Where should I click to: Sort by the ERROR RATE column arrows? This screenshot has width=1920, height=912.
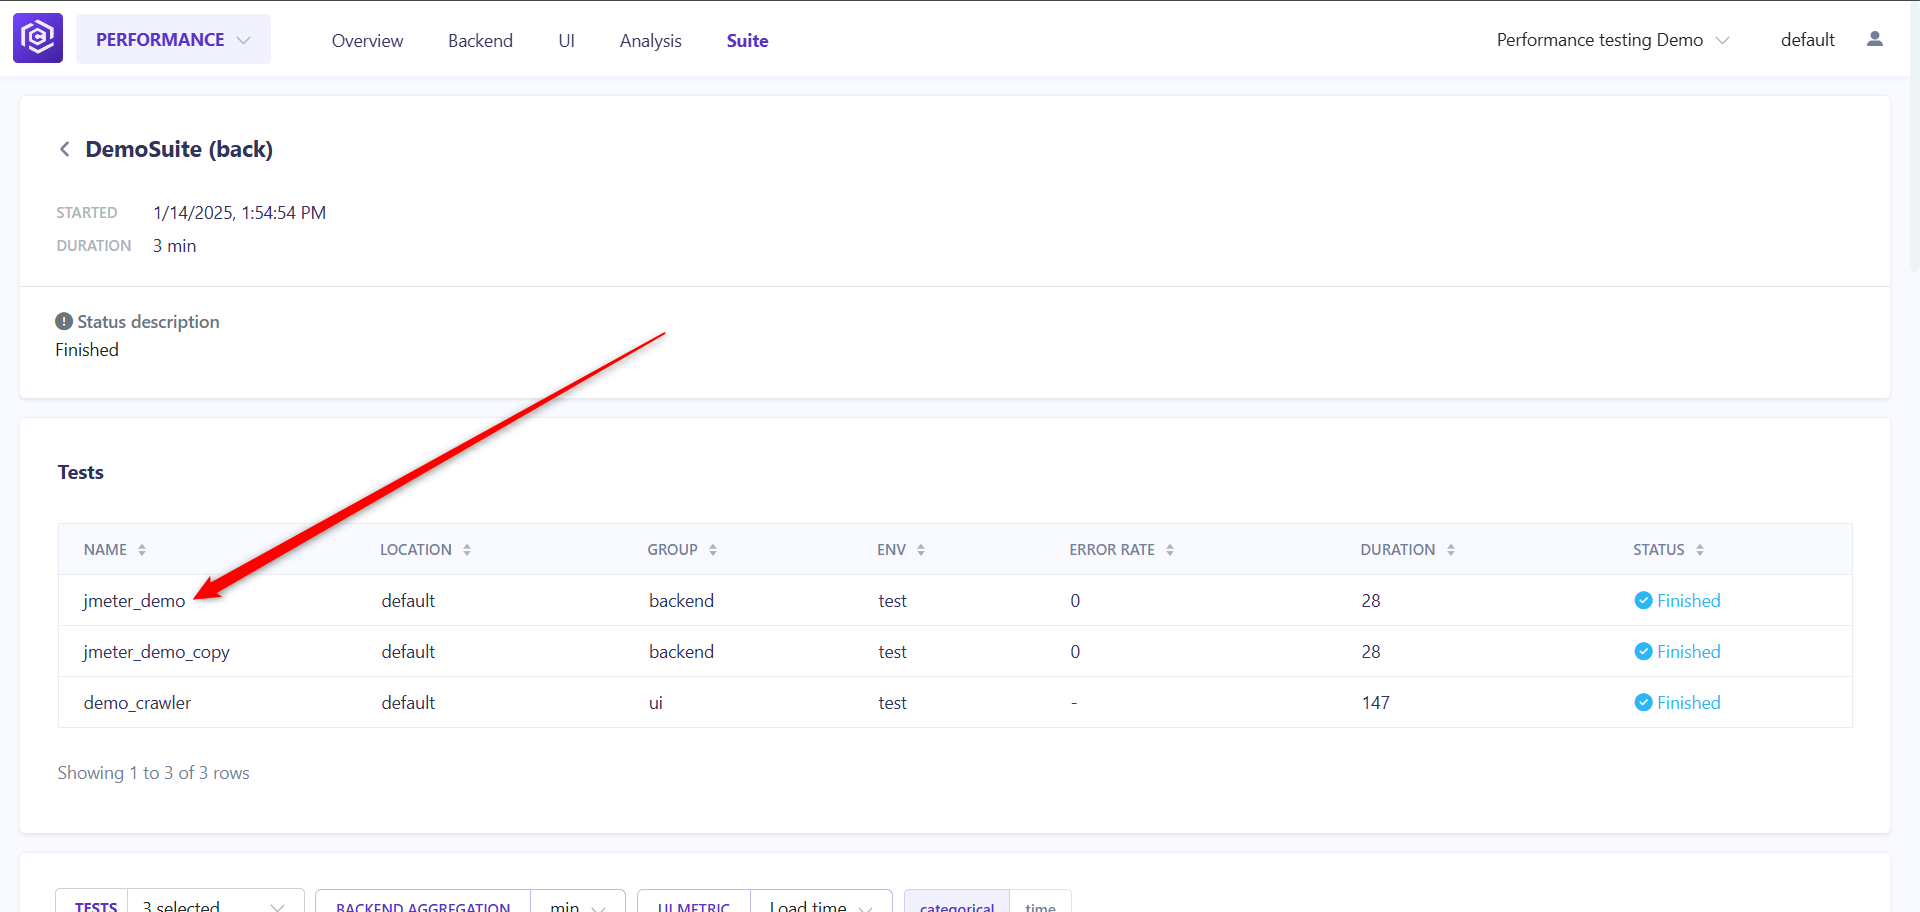click(x=1170, y=550)
